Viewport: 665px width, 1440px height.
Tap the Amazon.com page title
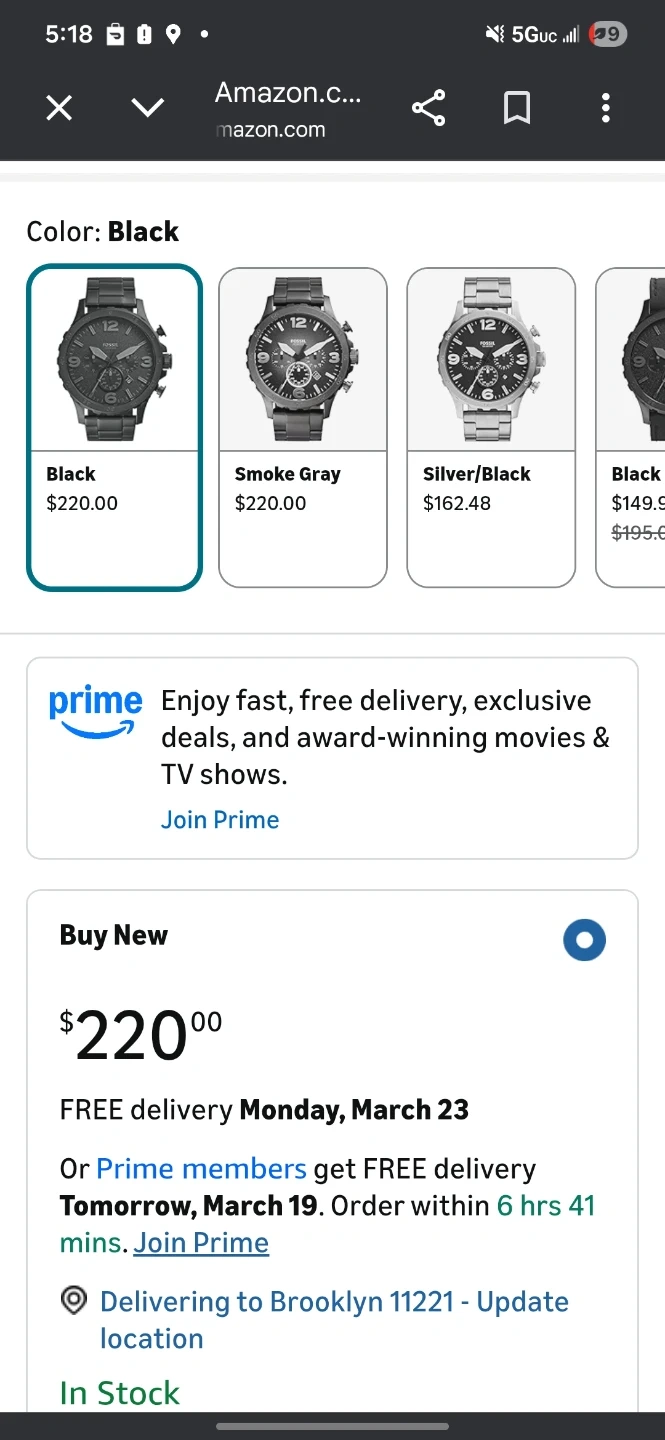pos(288,94)
